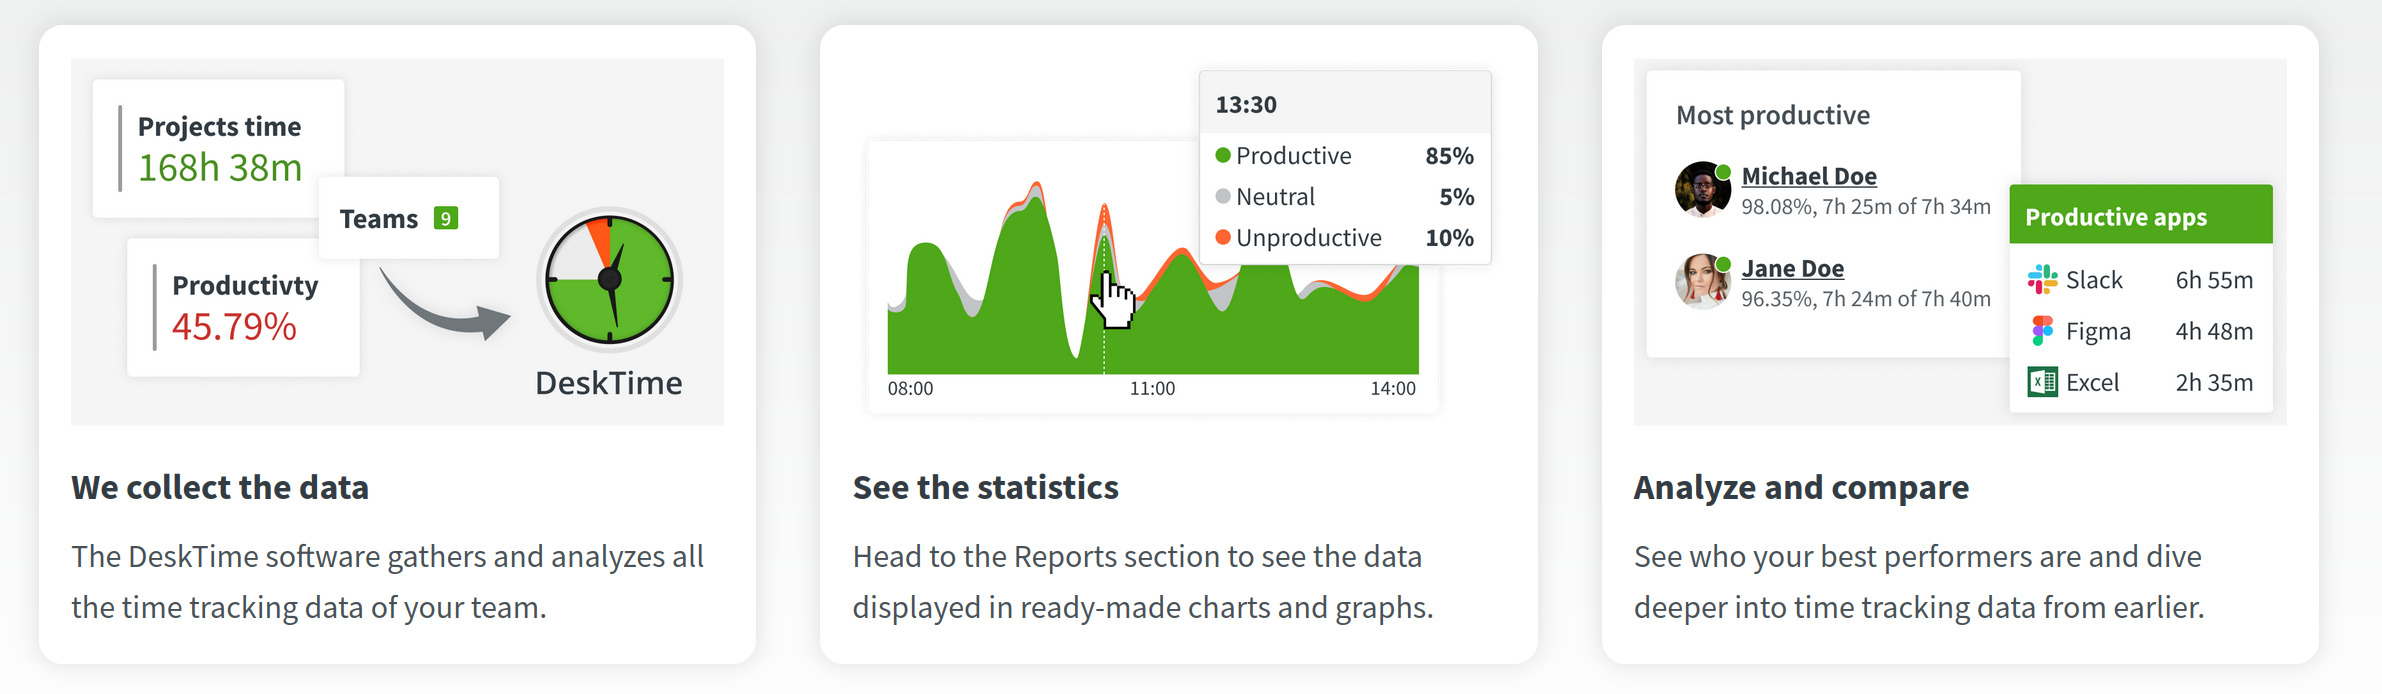Click the 'See the statistics' heading
This screenshot has width=2382, height=694.
pos(985,487)
